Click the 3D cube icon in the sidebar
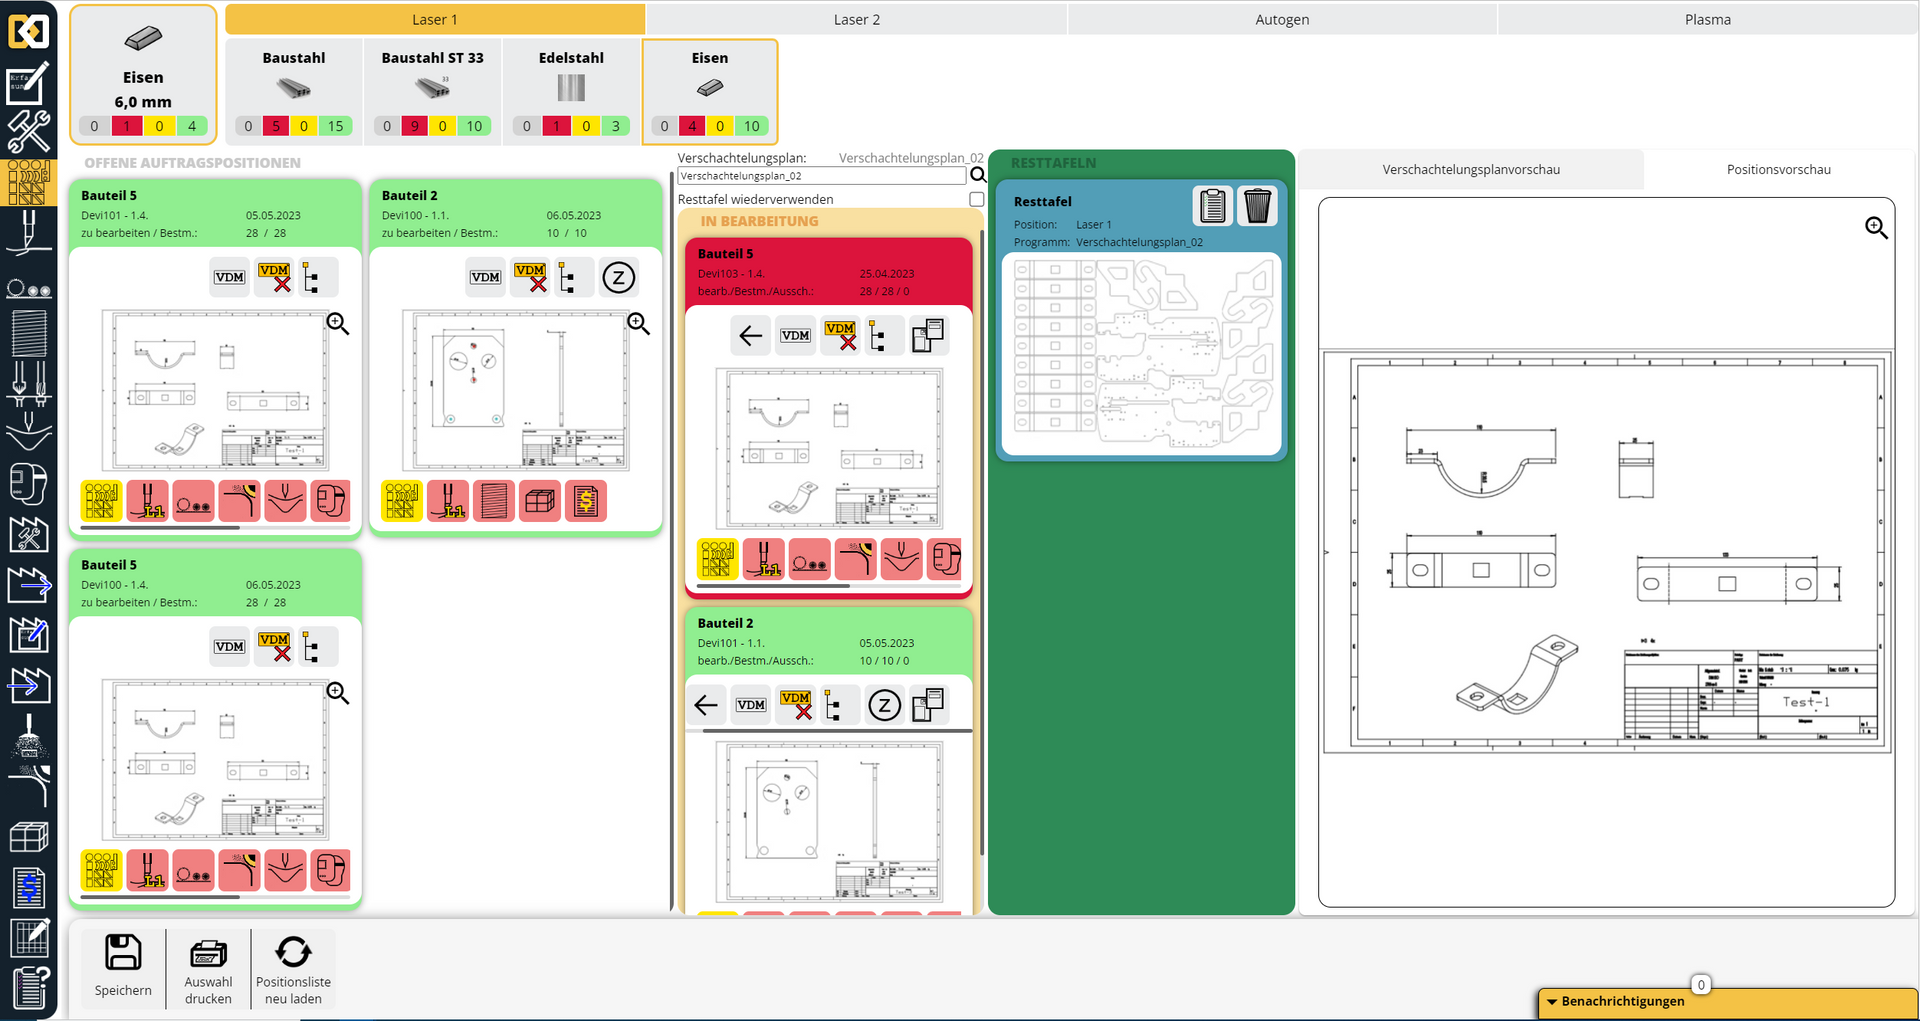1920x1021 pixels. [x=28, y=837]
